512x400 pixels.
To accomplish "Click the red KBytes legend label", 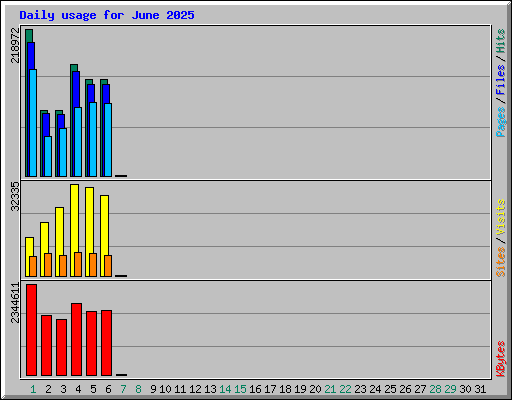I will click(x=501, y=359).
